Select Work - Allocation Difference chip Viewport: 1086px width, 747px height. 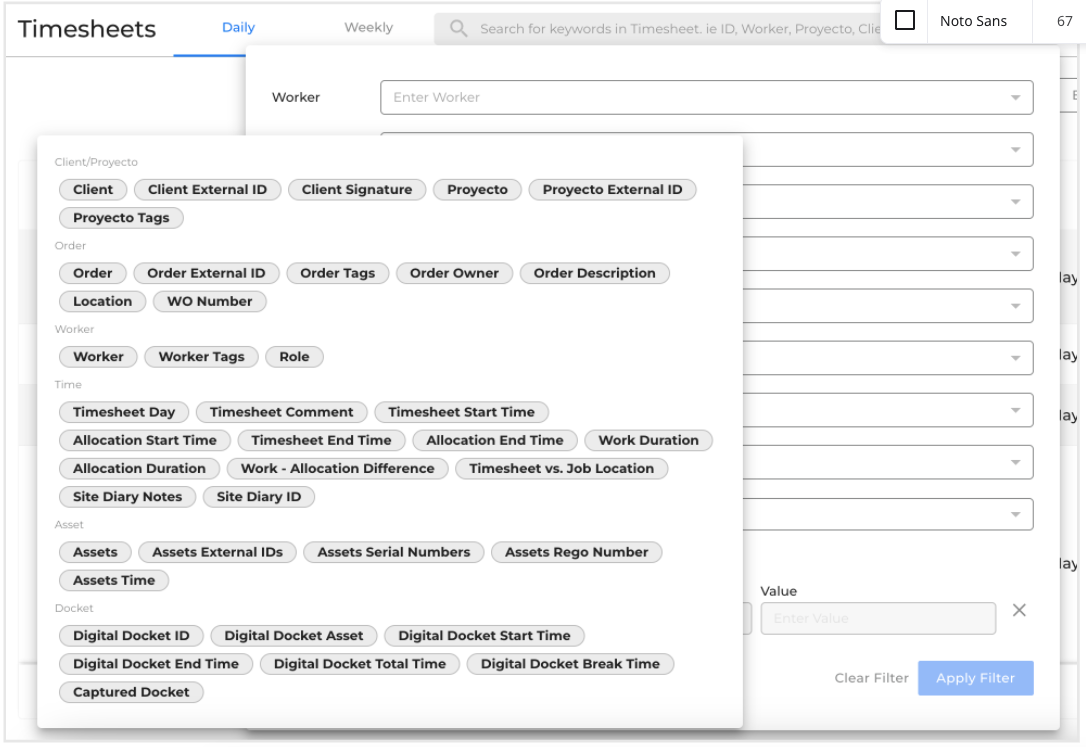tap(337, 469)
